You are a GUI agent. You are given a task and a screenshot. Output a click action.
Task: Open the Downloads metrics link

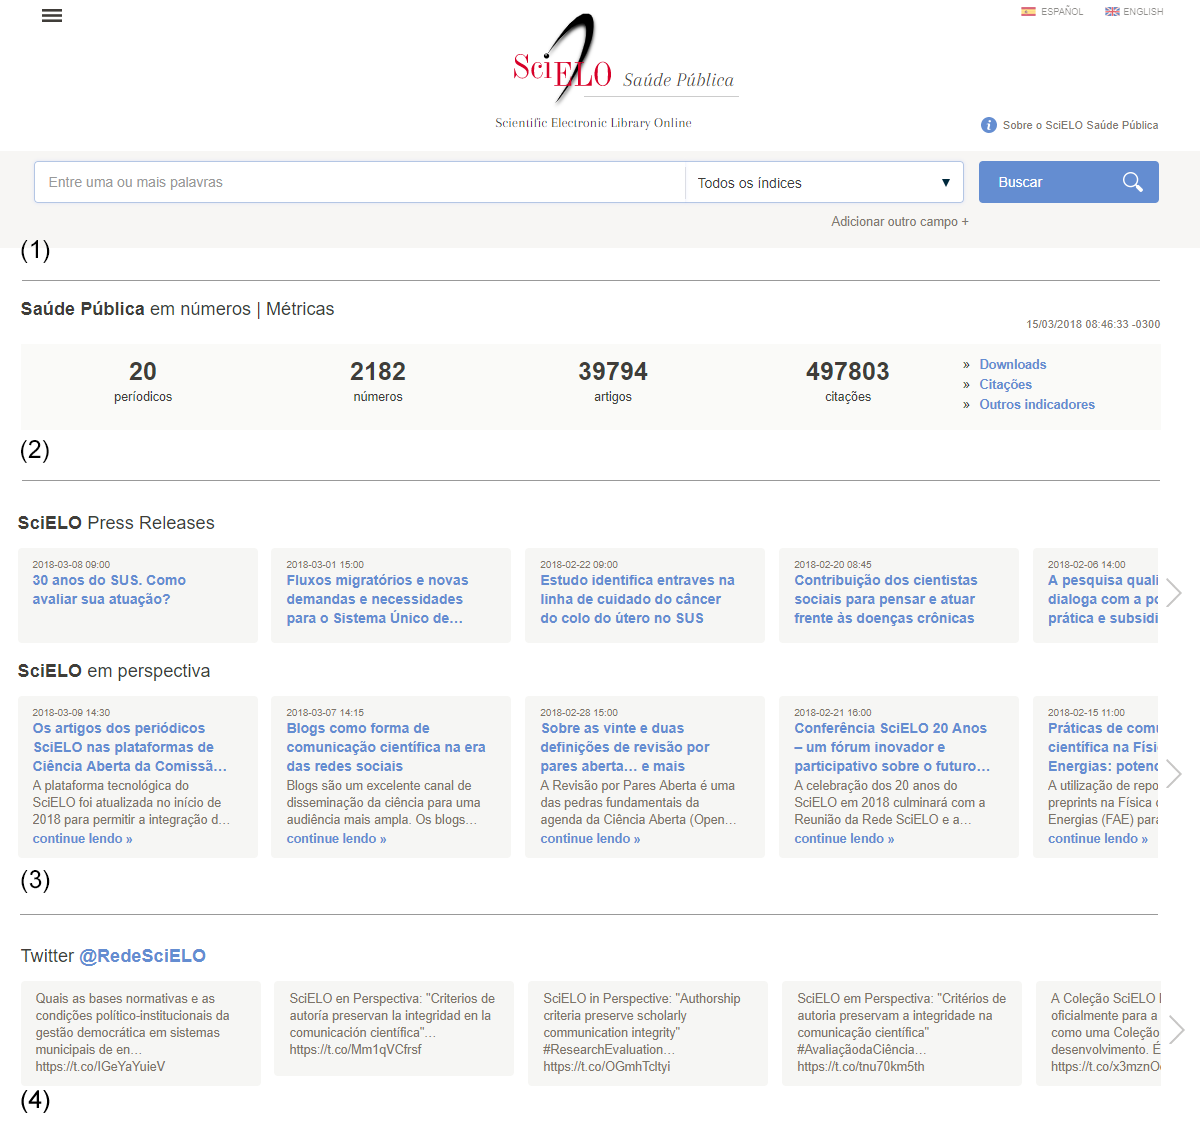[x=1013, y=365]
